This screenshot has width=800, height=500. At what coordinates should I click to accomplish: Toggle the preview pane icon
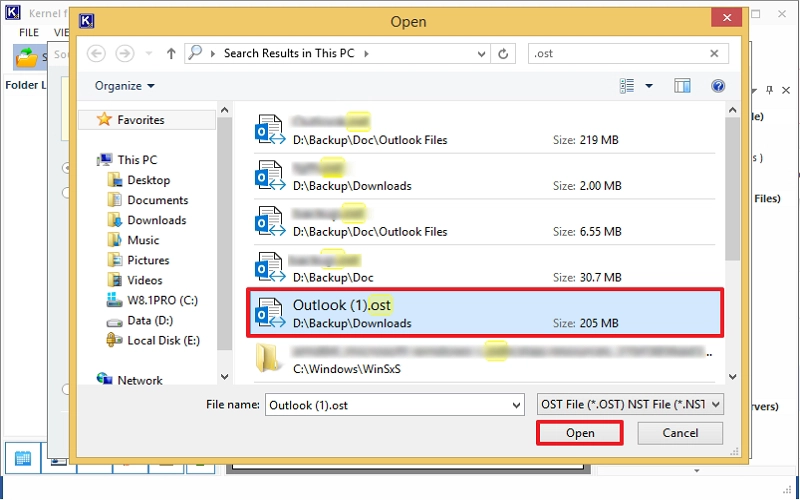point(682,86)
